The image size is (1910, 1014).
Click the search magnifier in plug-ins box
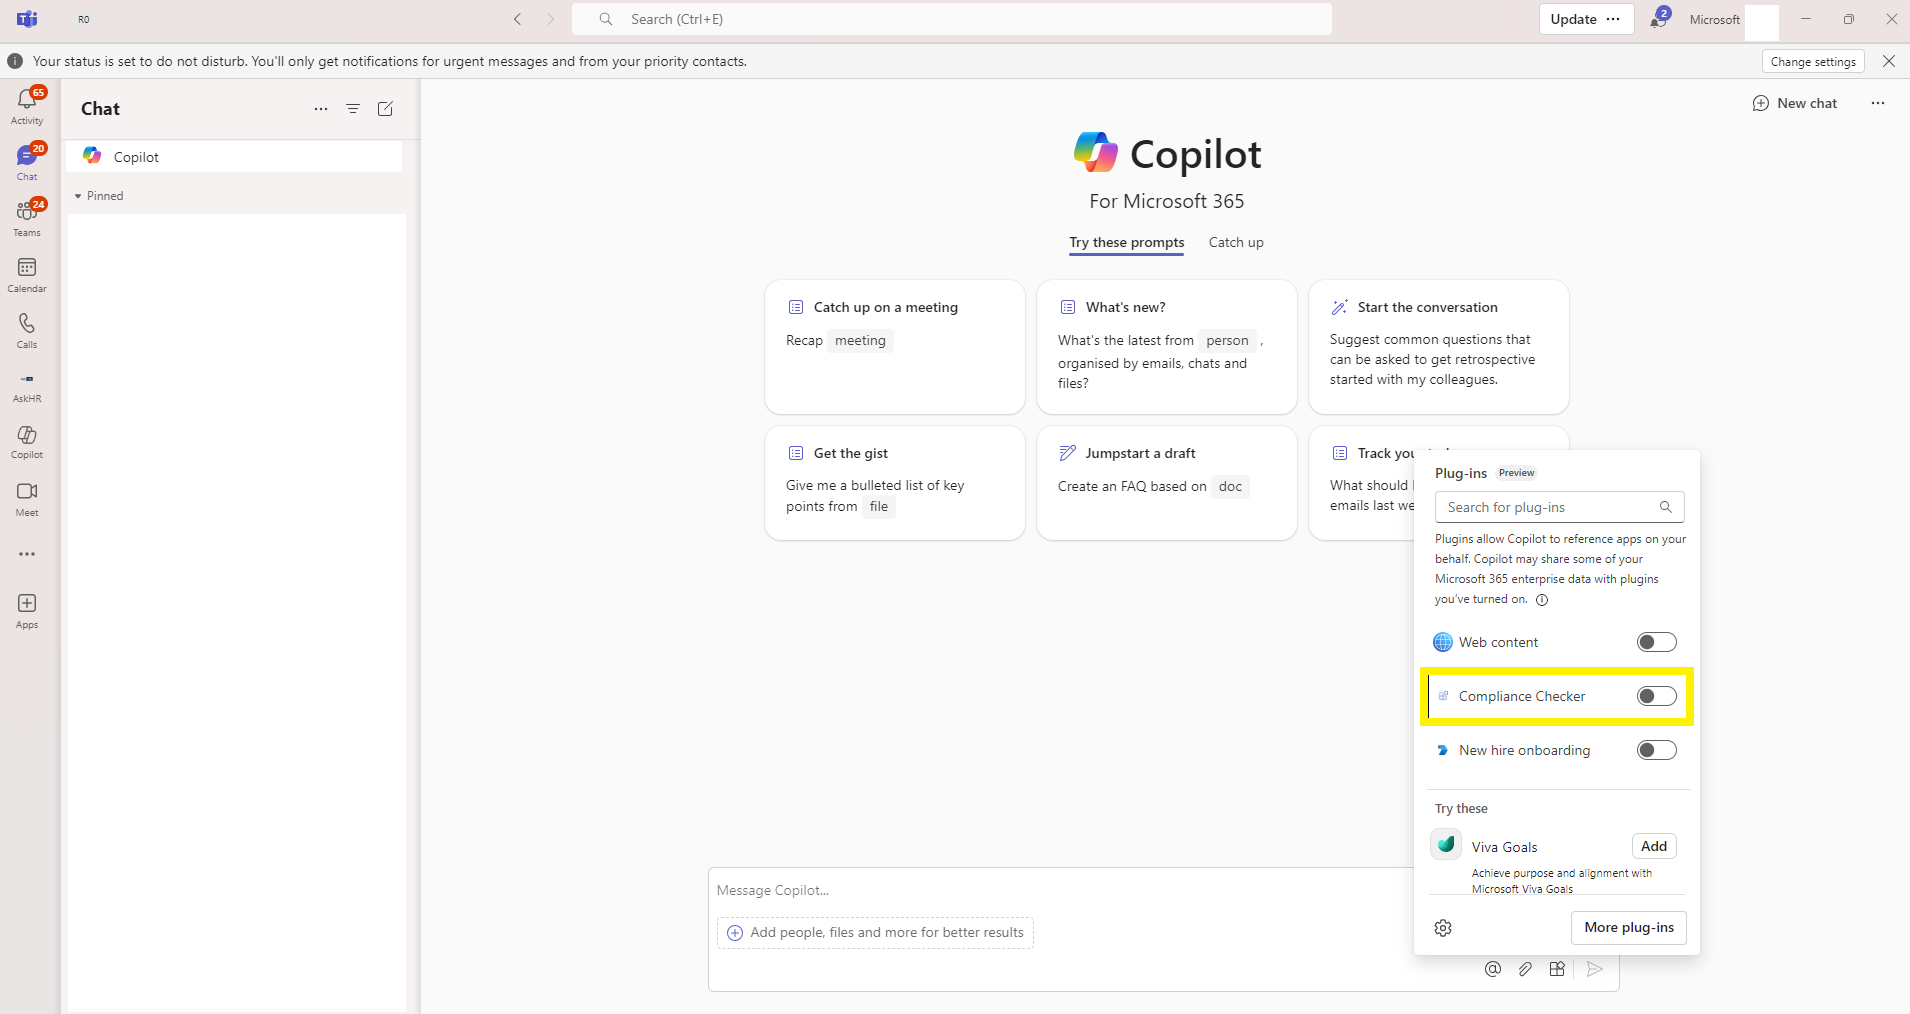point(1666,507)
